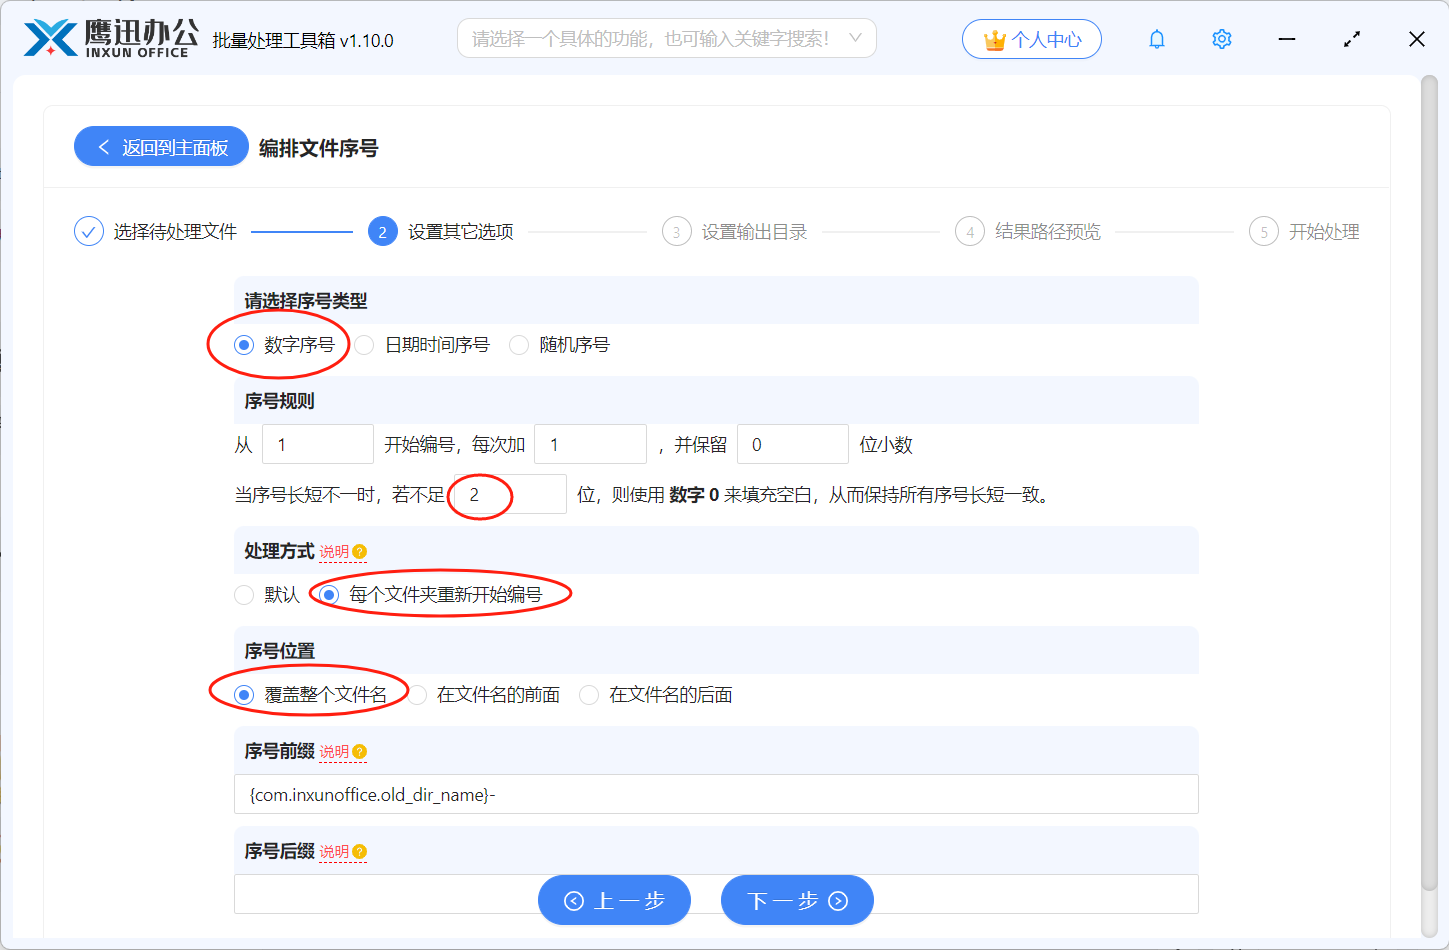Click the circled 2 step indicator icon
The image size is (1449, 950).
pyautogui.click(x=383, y=230)
